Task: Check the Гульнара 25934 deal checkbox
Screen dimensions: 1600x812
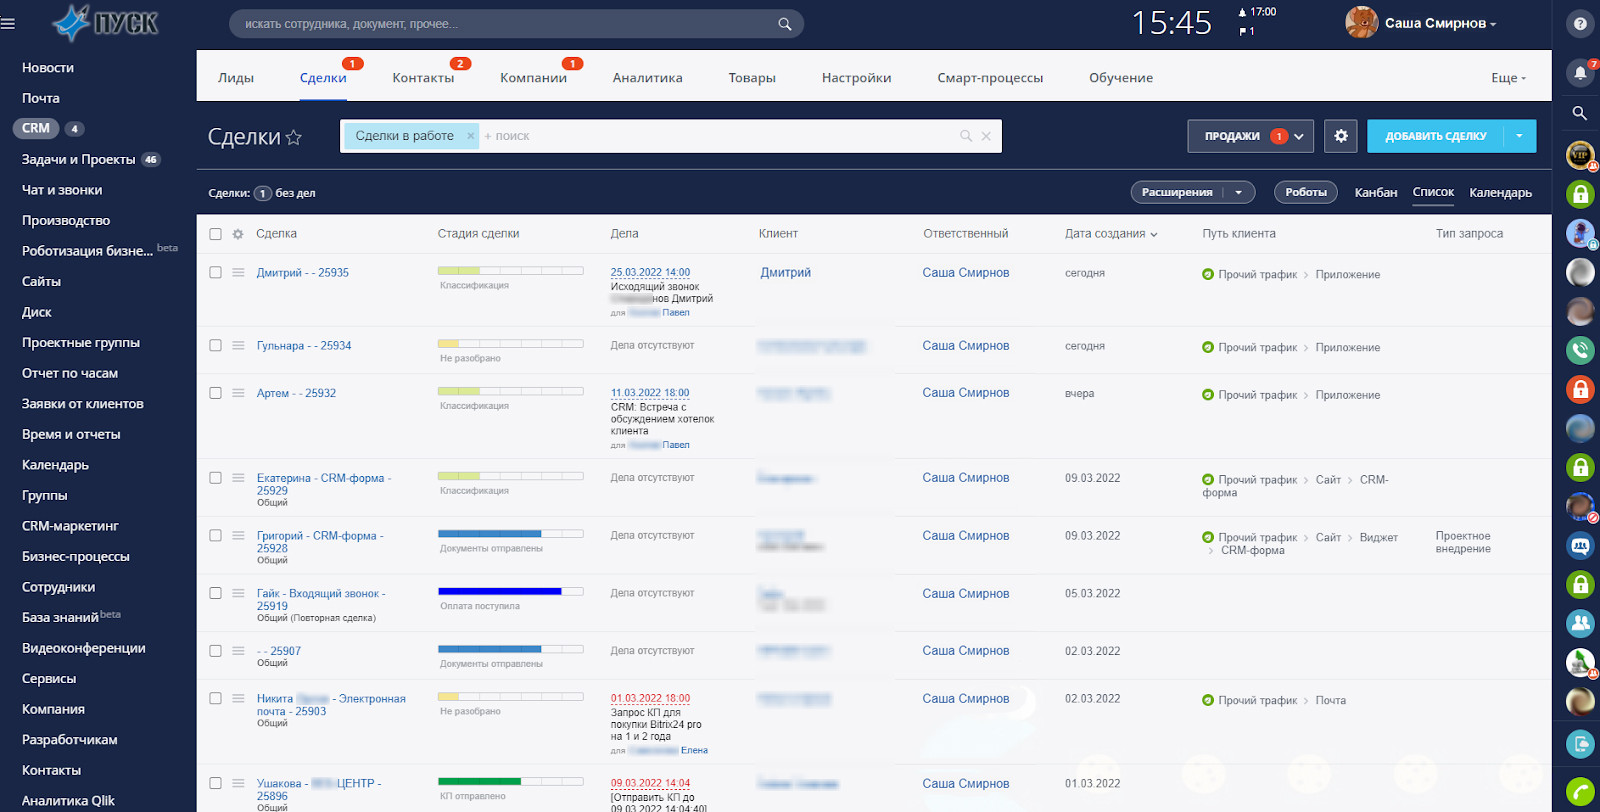Action: tap(215, 345)
